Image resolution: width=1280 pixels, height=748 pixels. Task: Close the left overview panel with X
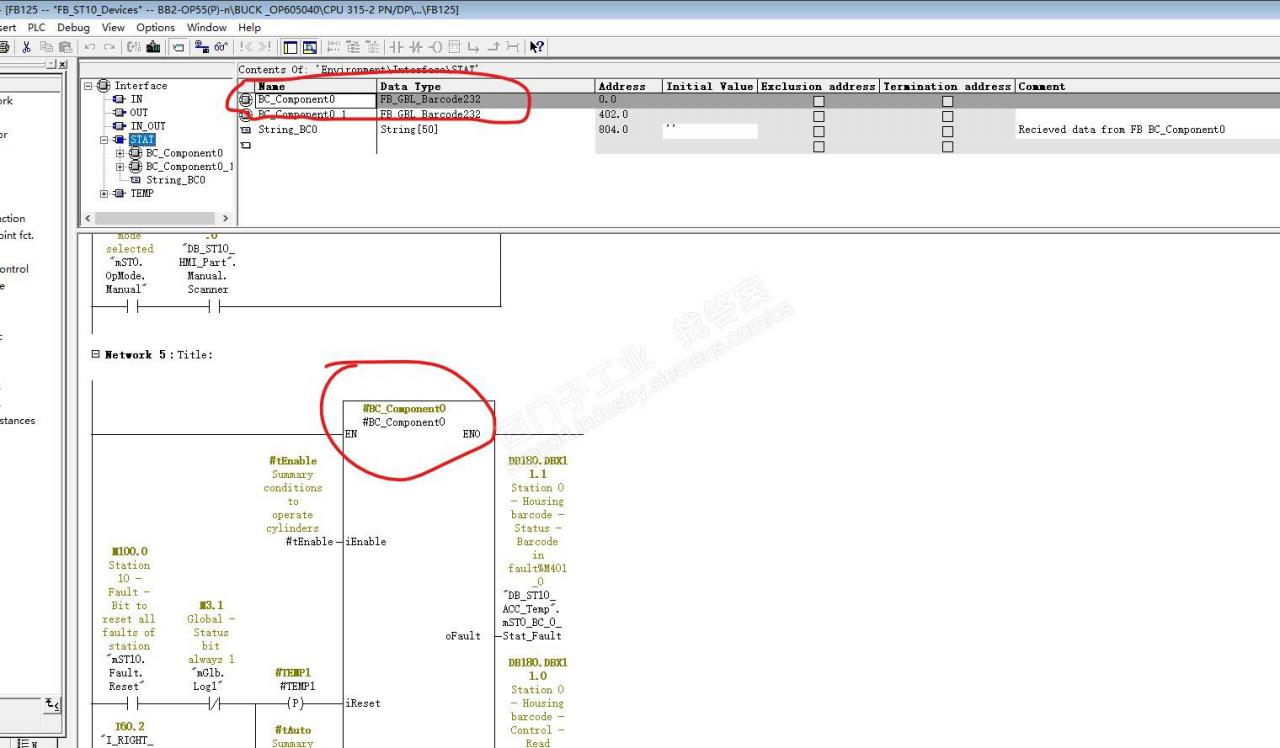[x=63, y=65]
